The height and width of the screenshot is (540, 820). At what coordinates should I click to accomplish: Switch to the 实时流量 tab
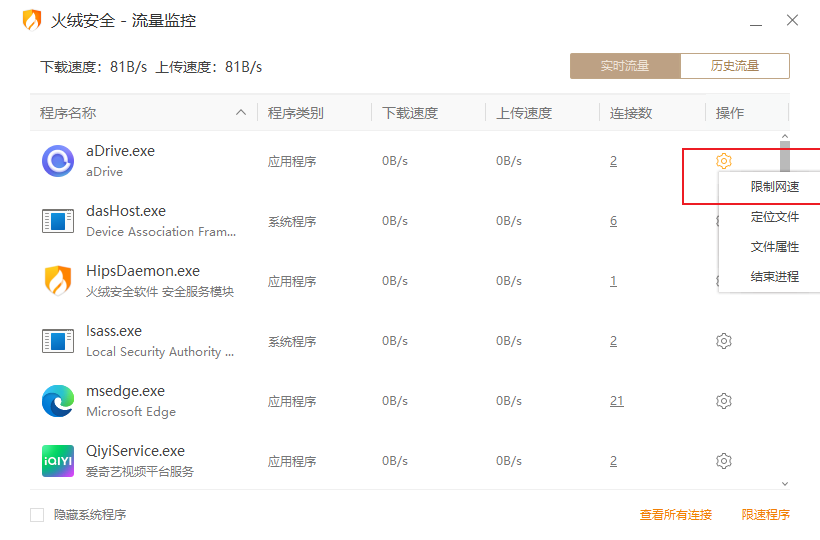625,66
